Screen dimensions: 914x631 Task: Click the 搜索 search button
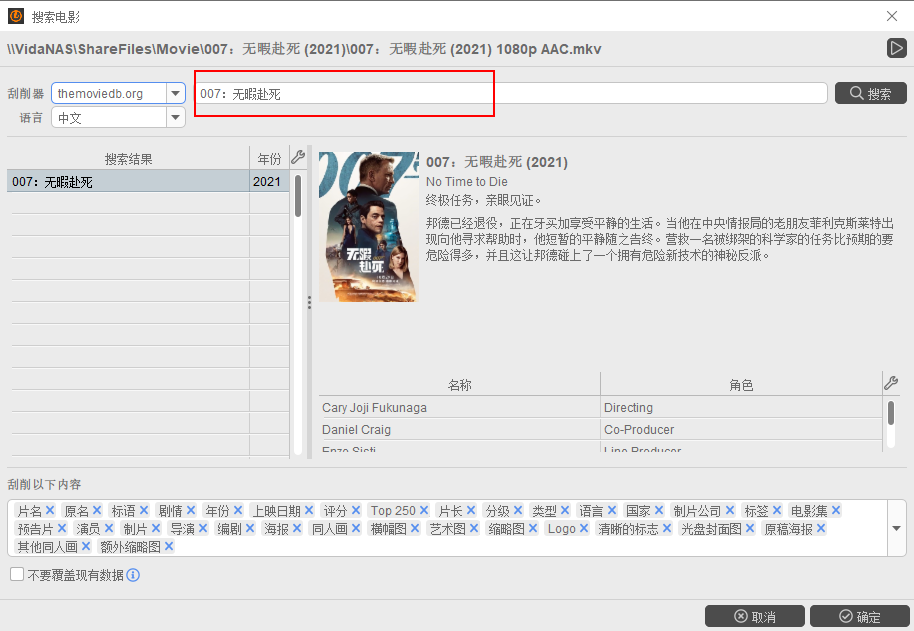tap(870, 93)
